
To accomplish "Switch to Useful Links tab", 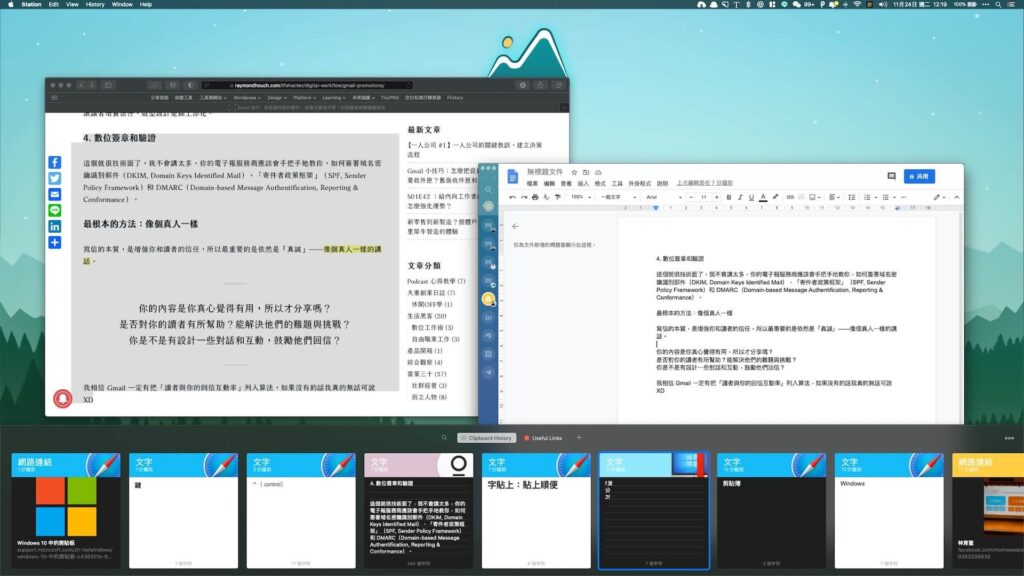I will pyautogui.click(x=543, y=438).
